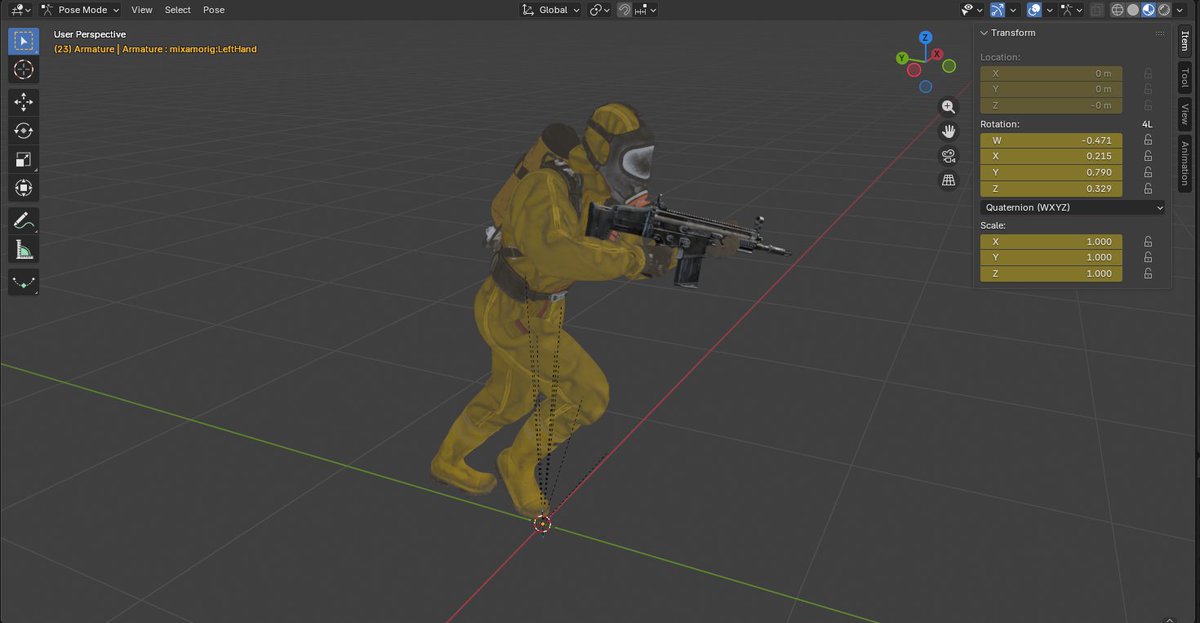Toggle camera view icon
The image size is (1200, 623).
[949, 156]
